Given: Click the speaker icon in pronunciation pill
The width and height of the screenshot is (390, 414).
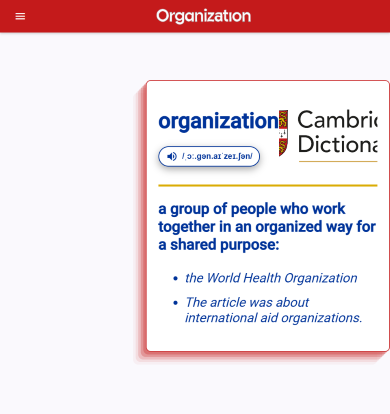Looking at the screenshot, I should tap(172, 156).
